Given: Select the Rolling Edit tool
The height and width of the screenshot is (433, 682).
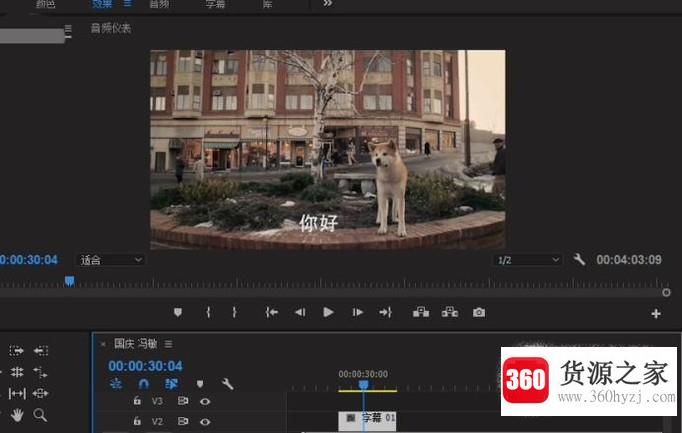Looking at the screenshot, I should (17, 372).
